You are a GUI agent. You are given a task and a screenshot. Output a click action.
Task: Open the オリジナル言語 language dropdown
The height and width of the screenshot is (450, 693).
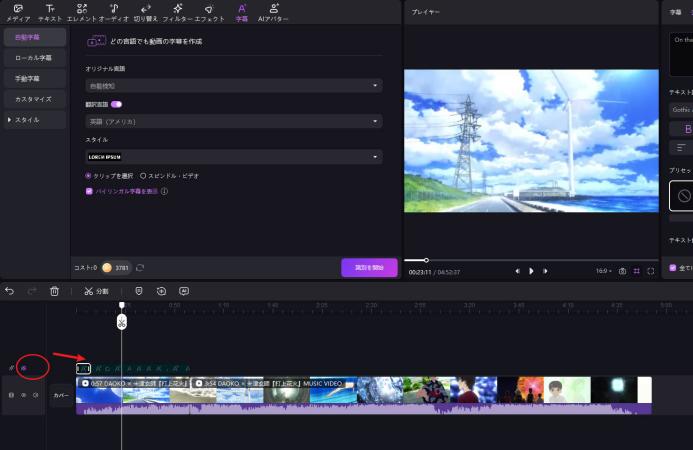click(234, 86)
